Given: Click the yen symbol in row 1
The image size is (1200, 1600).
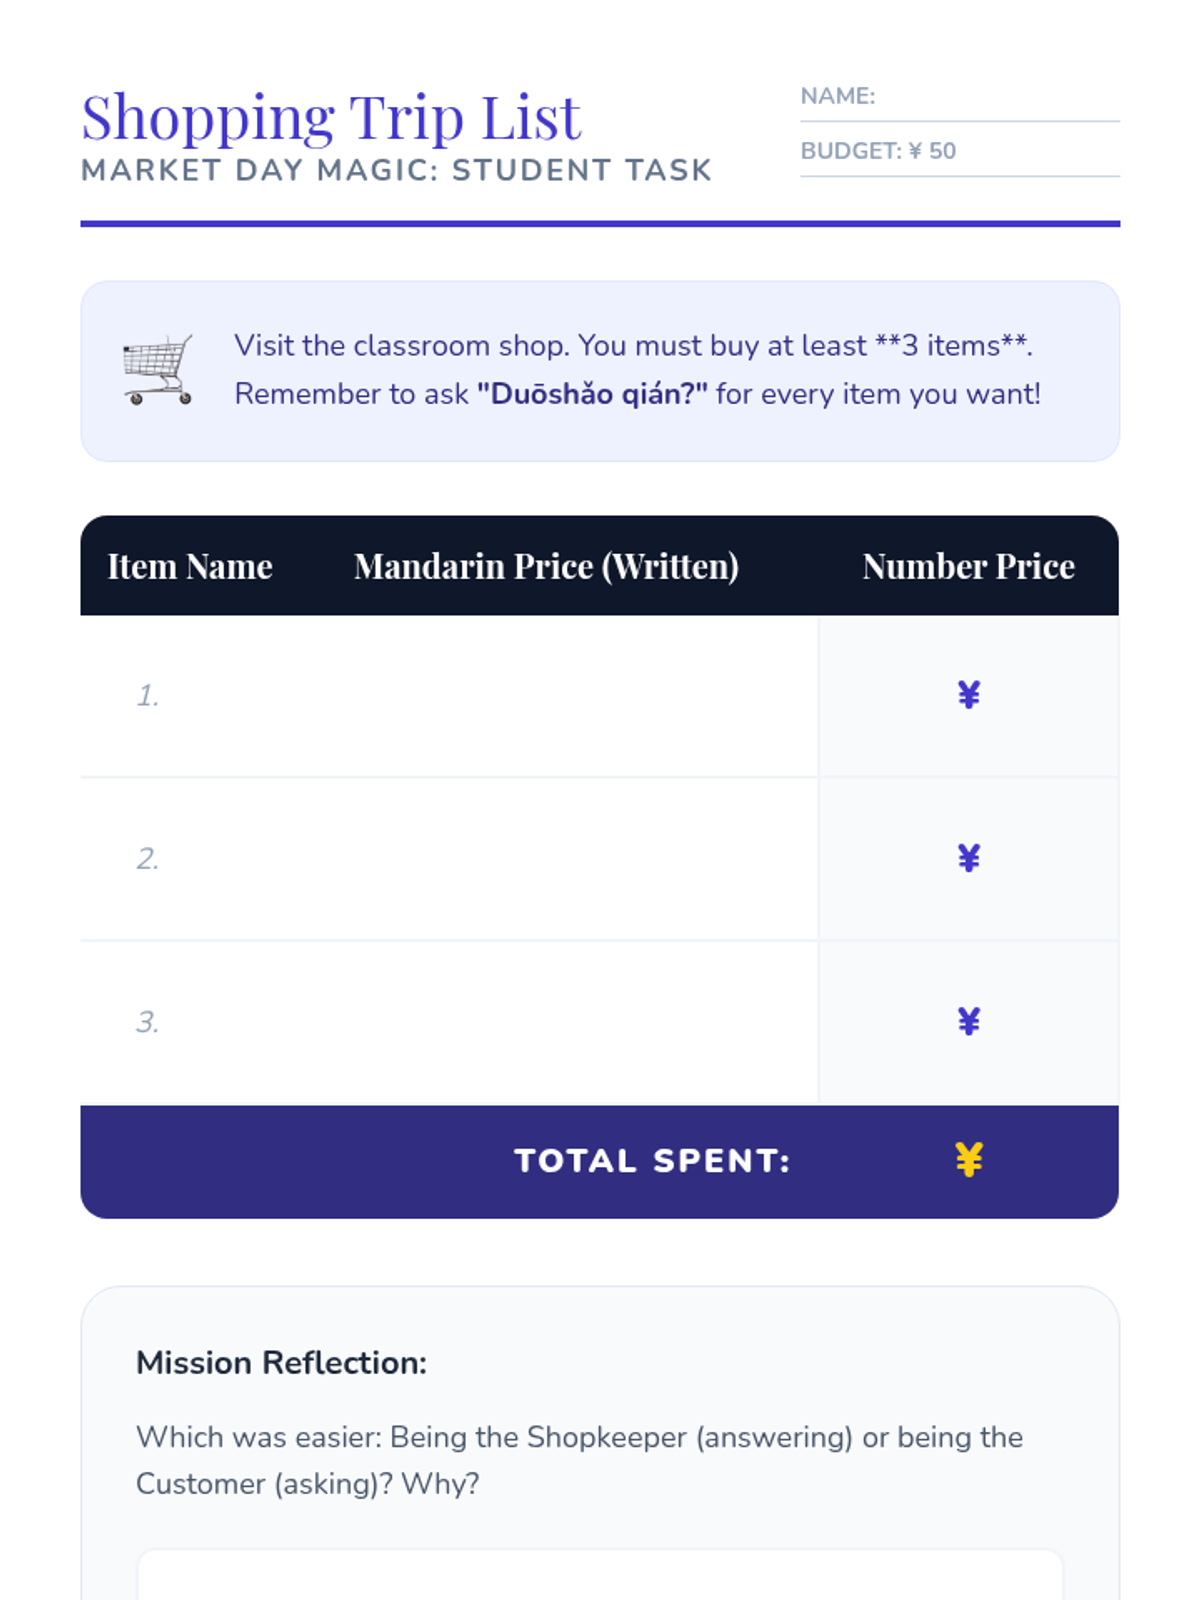Looking at the screenshot, I should [968, 695].
